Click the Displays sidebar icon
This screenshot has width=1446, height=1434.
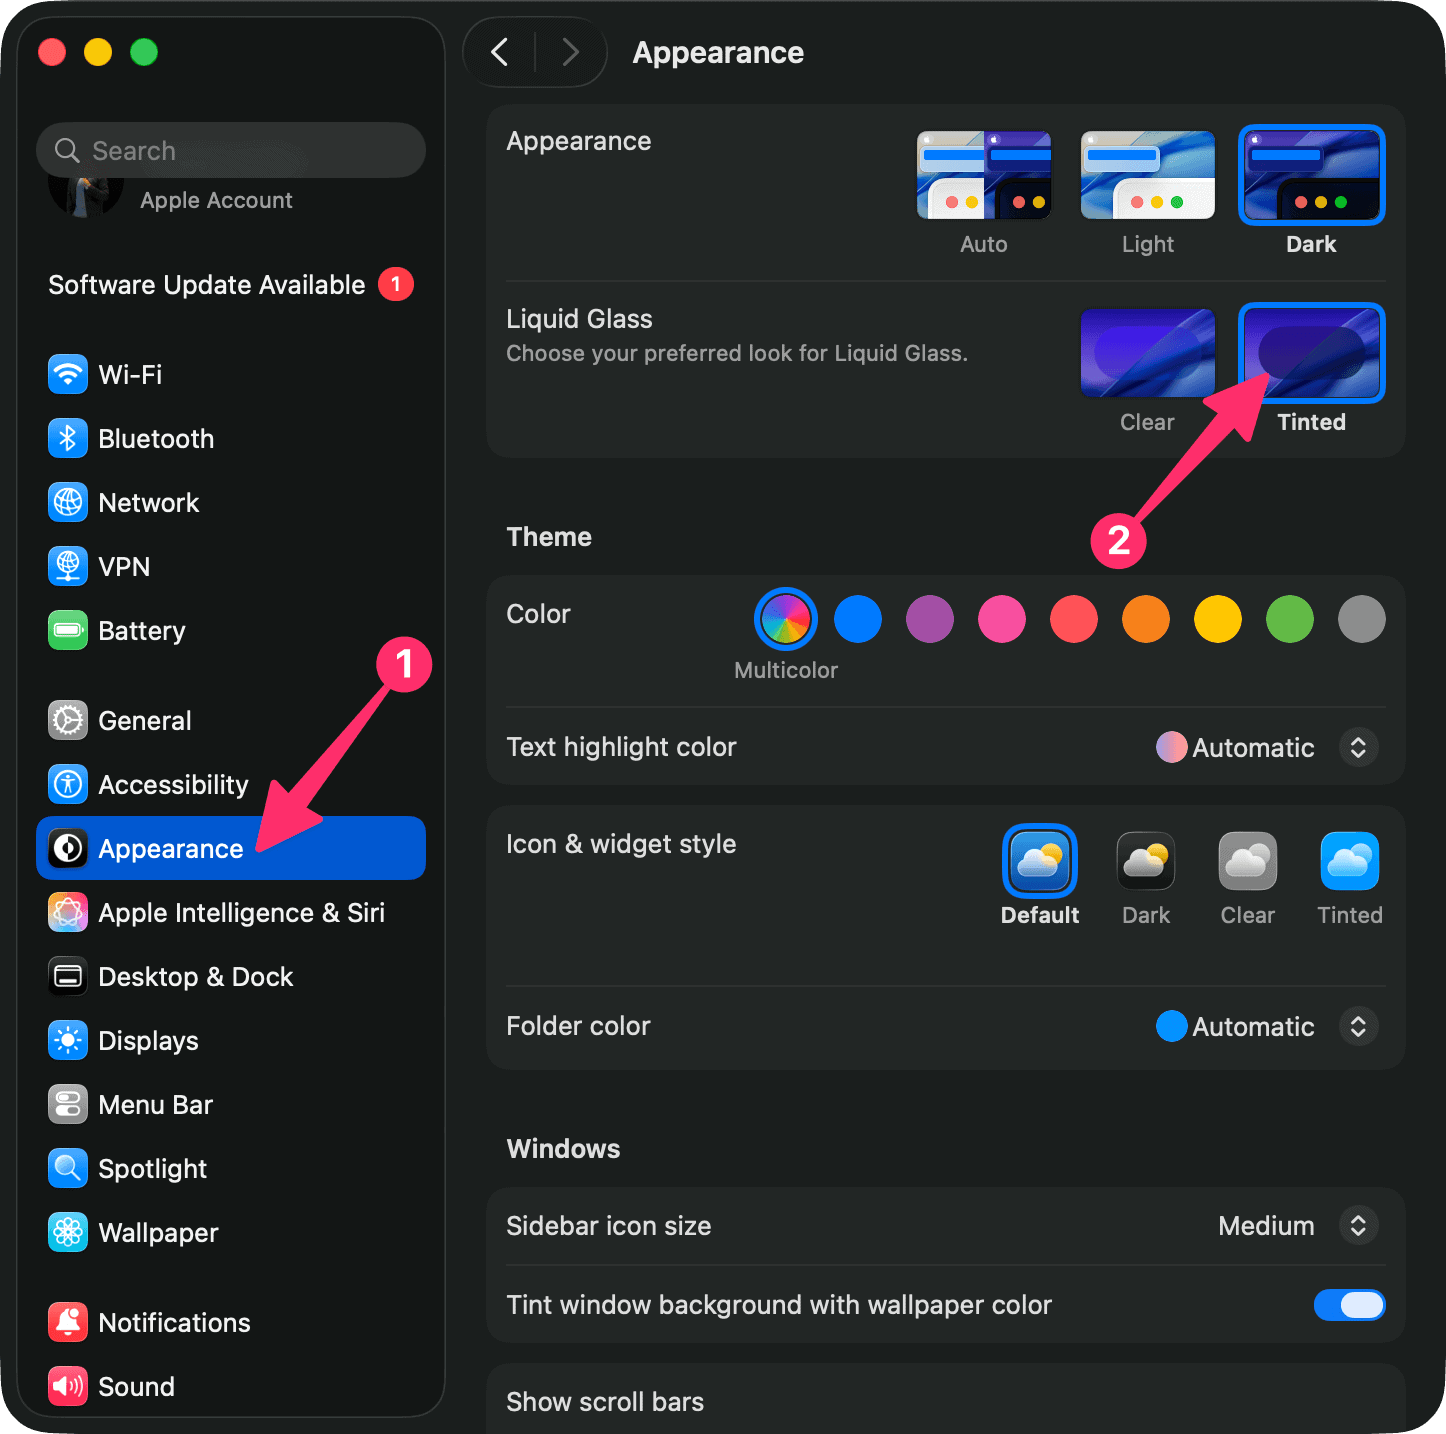coord(68,1040)
